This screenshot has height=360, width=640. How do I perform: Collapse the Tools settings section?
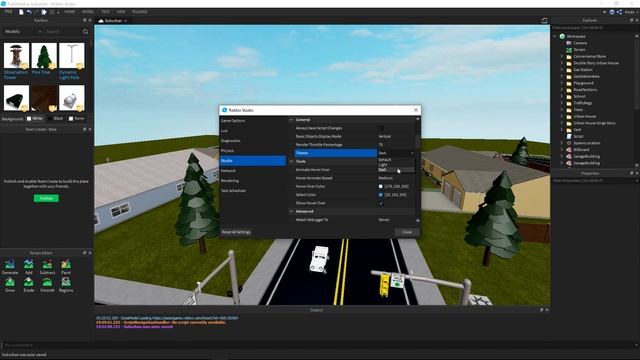click(x=291, y=162)
